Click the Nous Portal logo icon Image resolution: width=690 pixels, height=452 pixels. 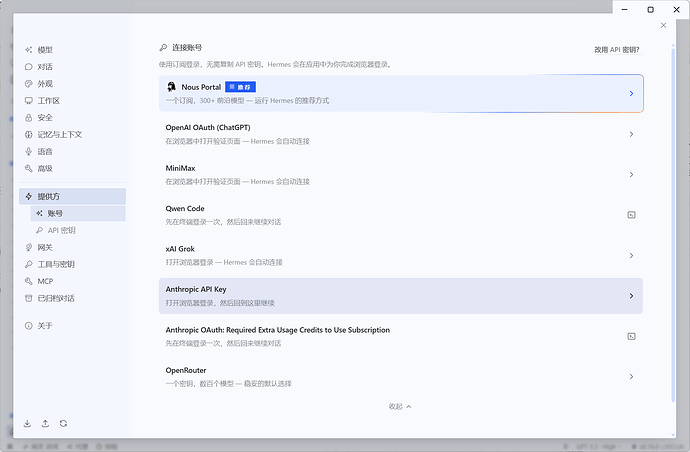click(172, 87)
